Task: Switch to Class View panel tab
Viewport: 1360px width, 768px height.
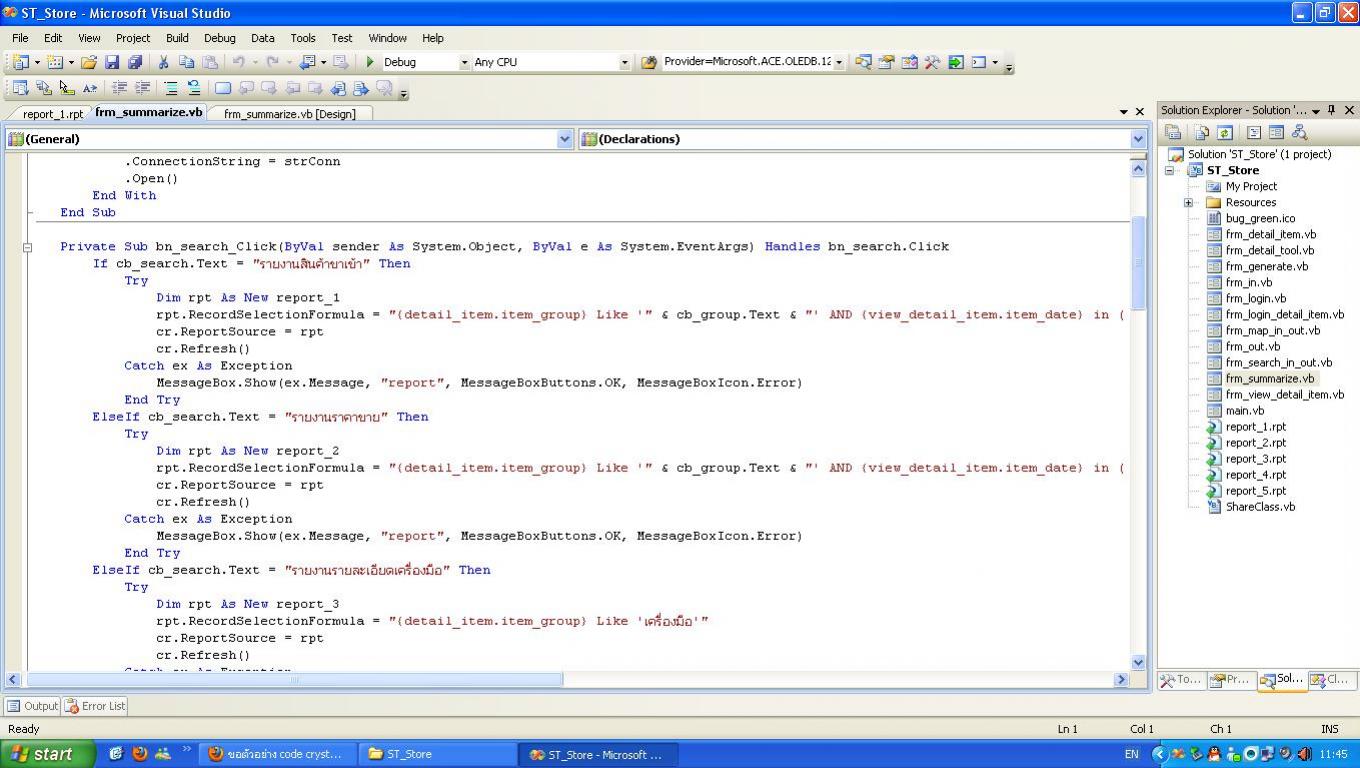Action: tap(1331, 680)
